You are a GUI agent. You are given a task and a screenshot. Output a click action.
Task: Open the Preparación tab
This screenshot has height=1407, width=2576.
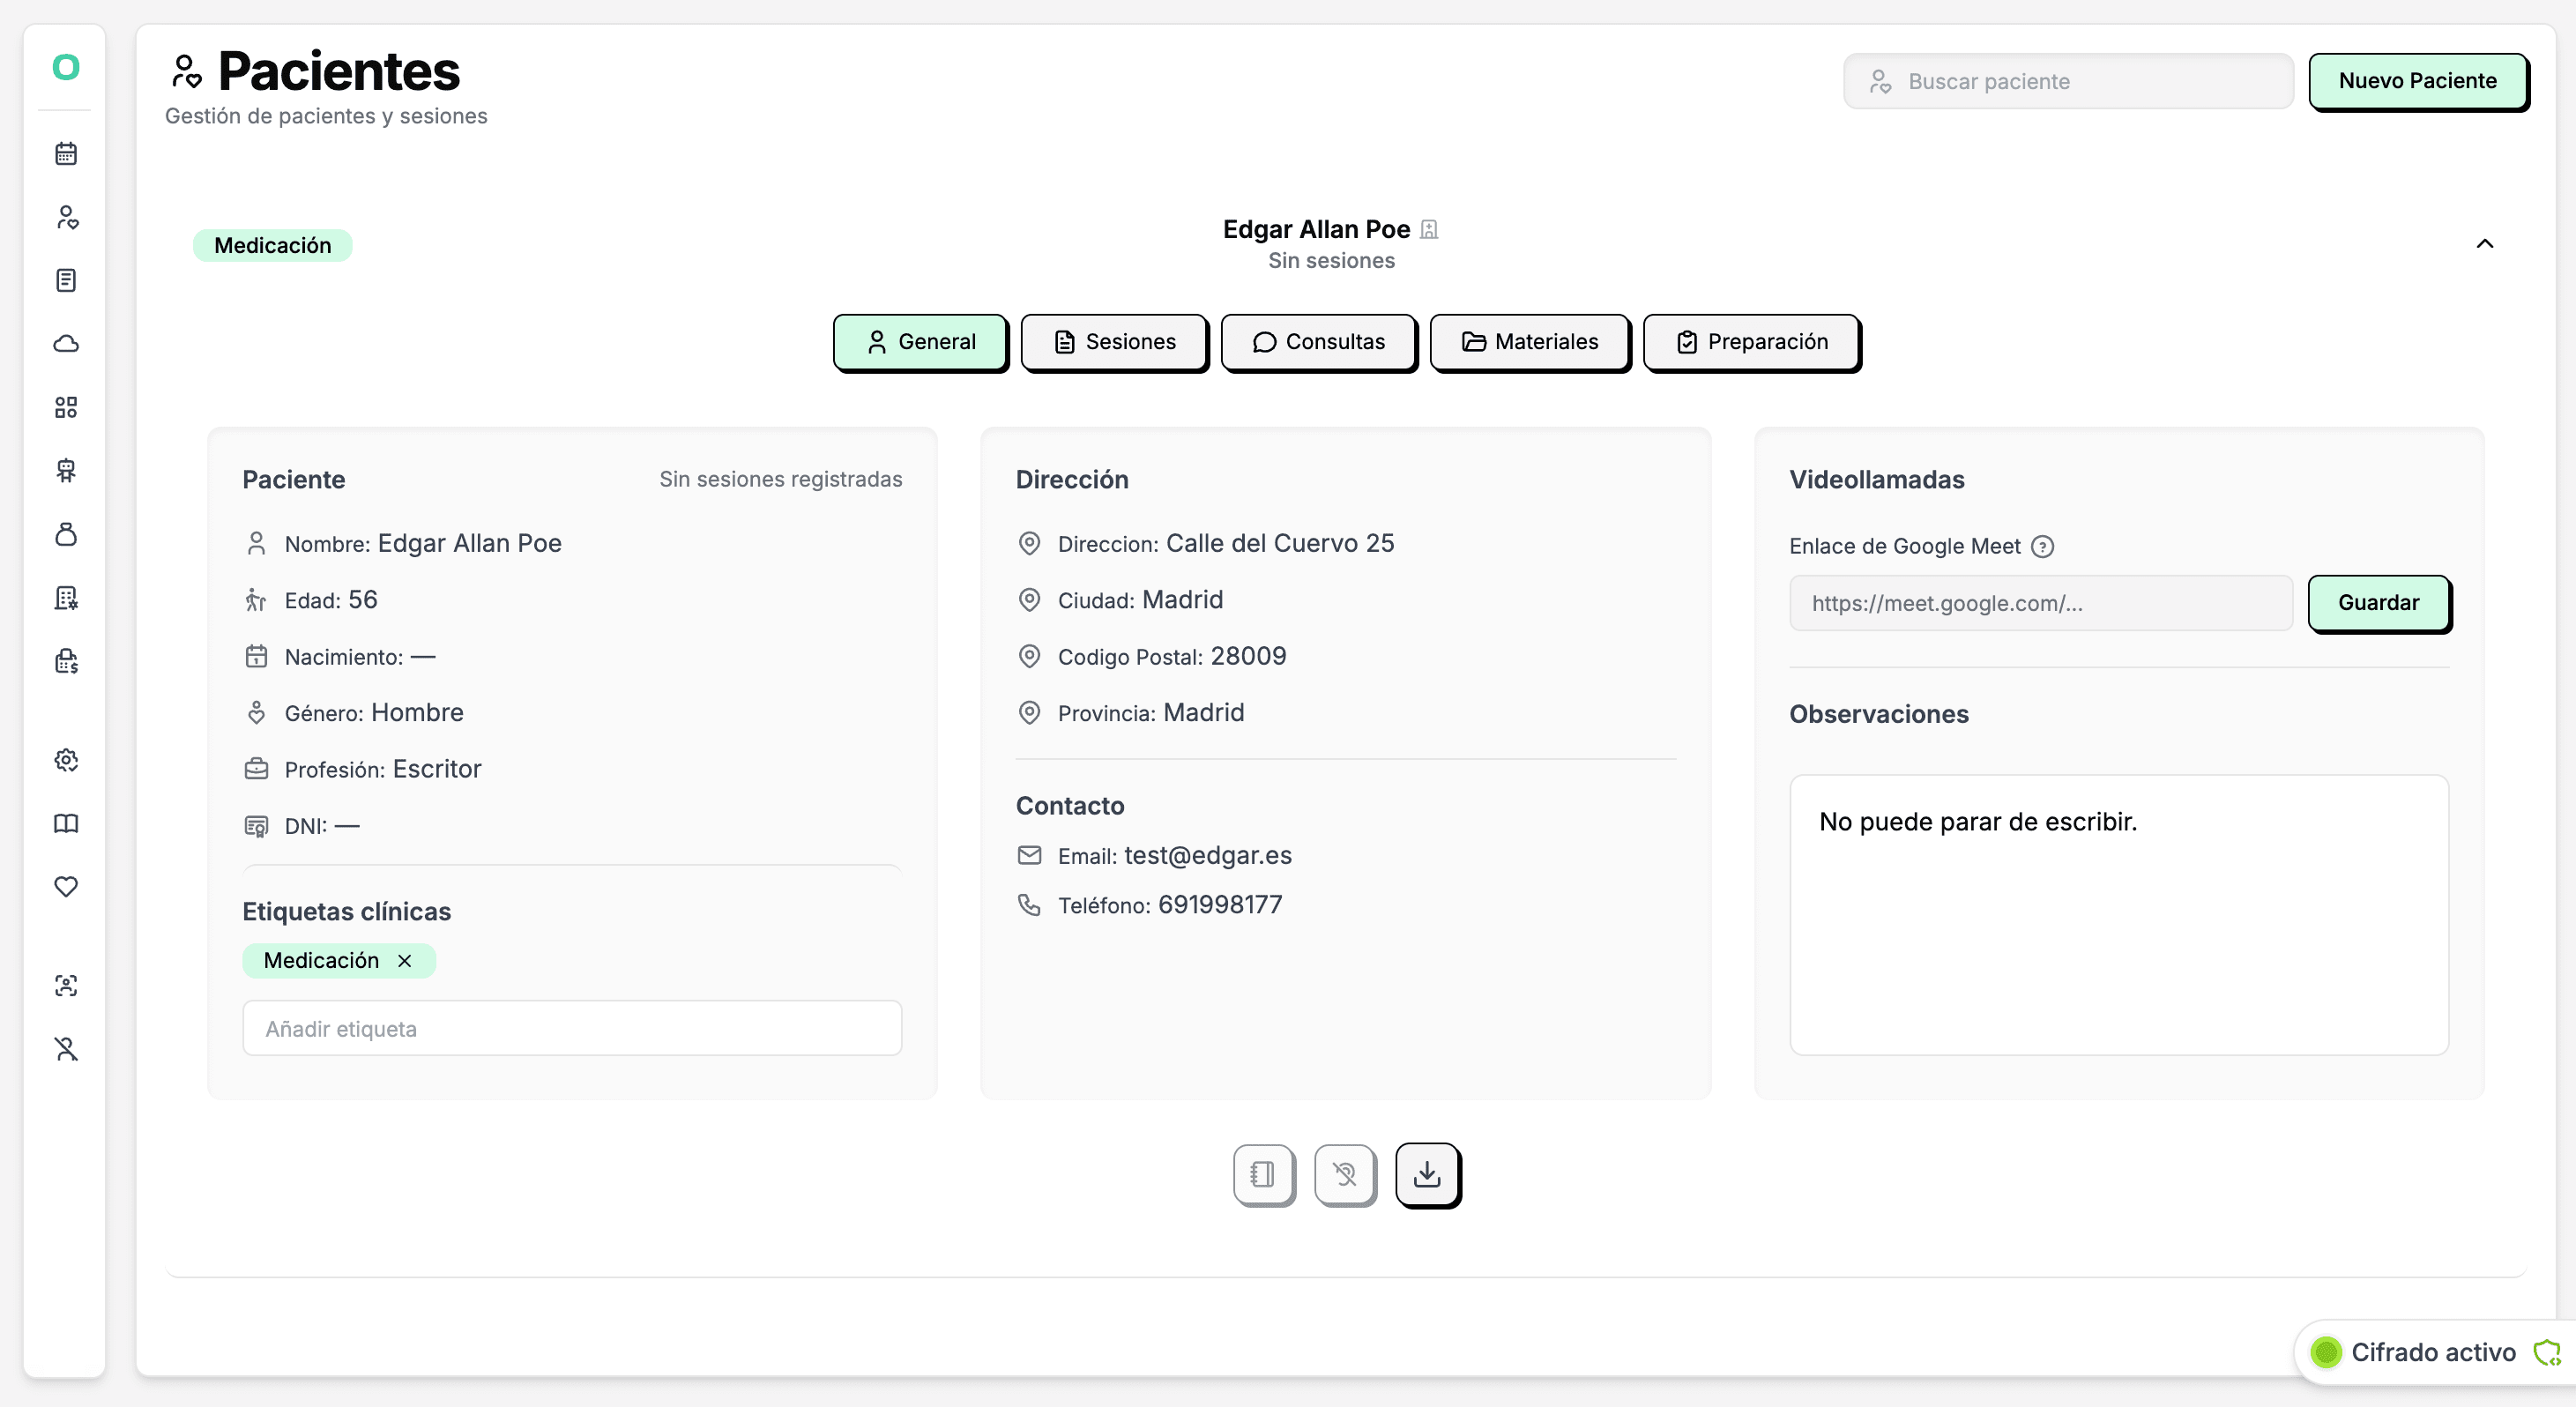click(x=1751, y=342)
